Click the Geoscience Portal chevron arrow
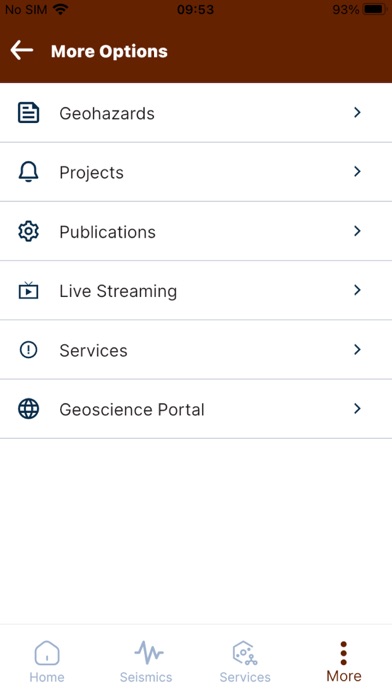 click(x=357, y=409)
